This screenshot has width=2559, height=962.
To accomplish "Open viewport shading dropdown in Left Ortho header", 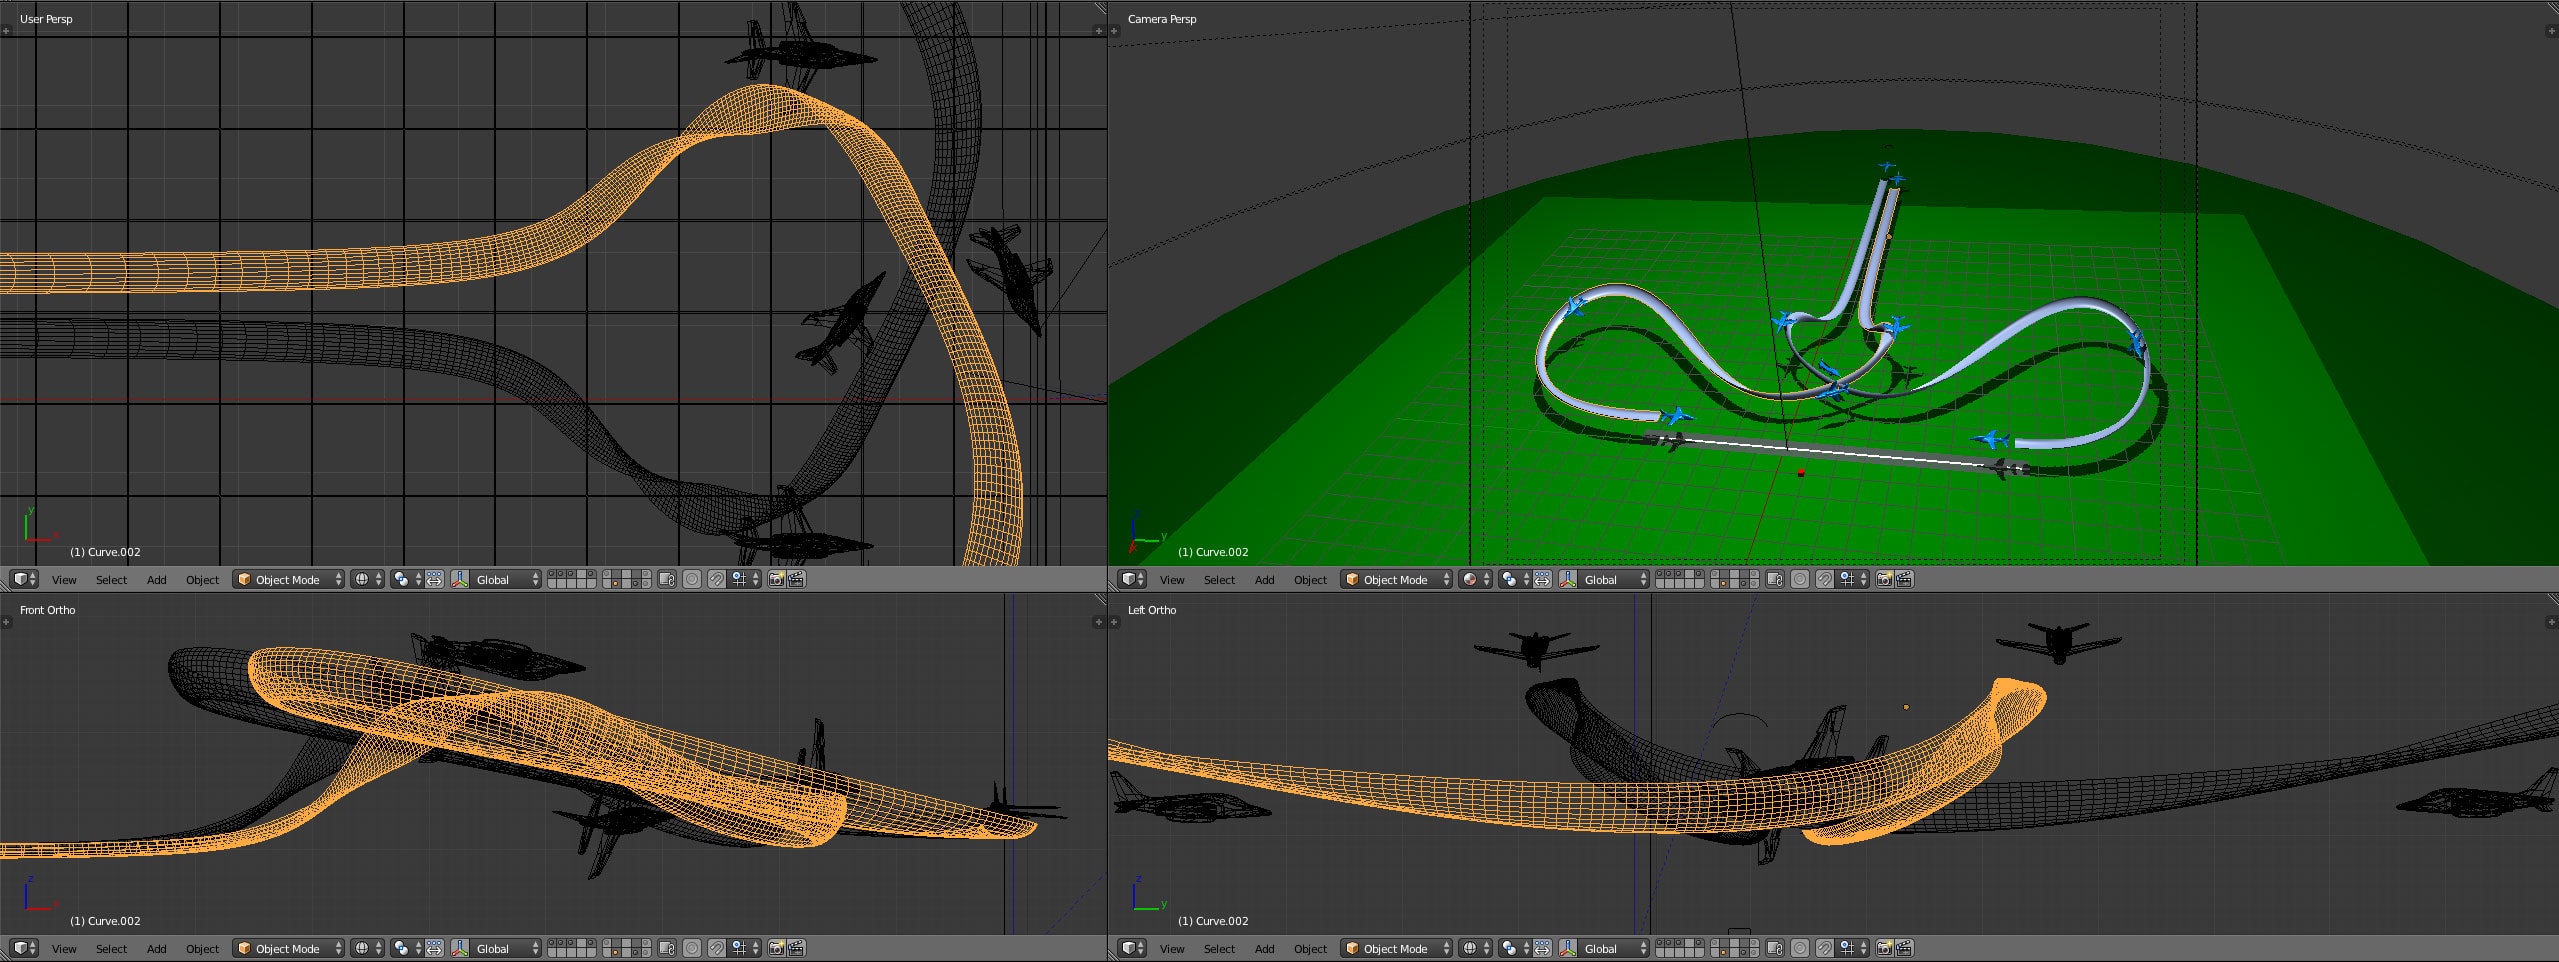I will pos(1475,948).
